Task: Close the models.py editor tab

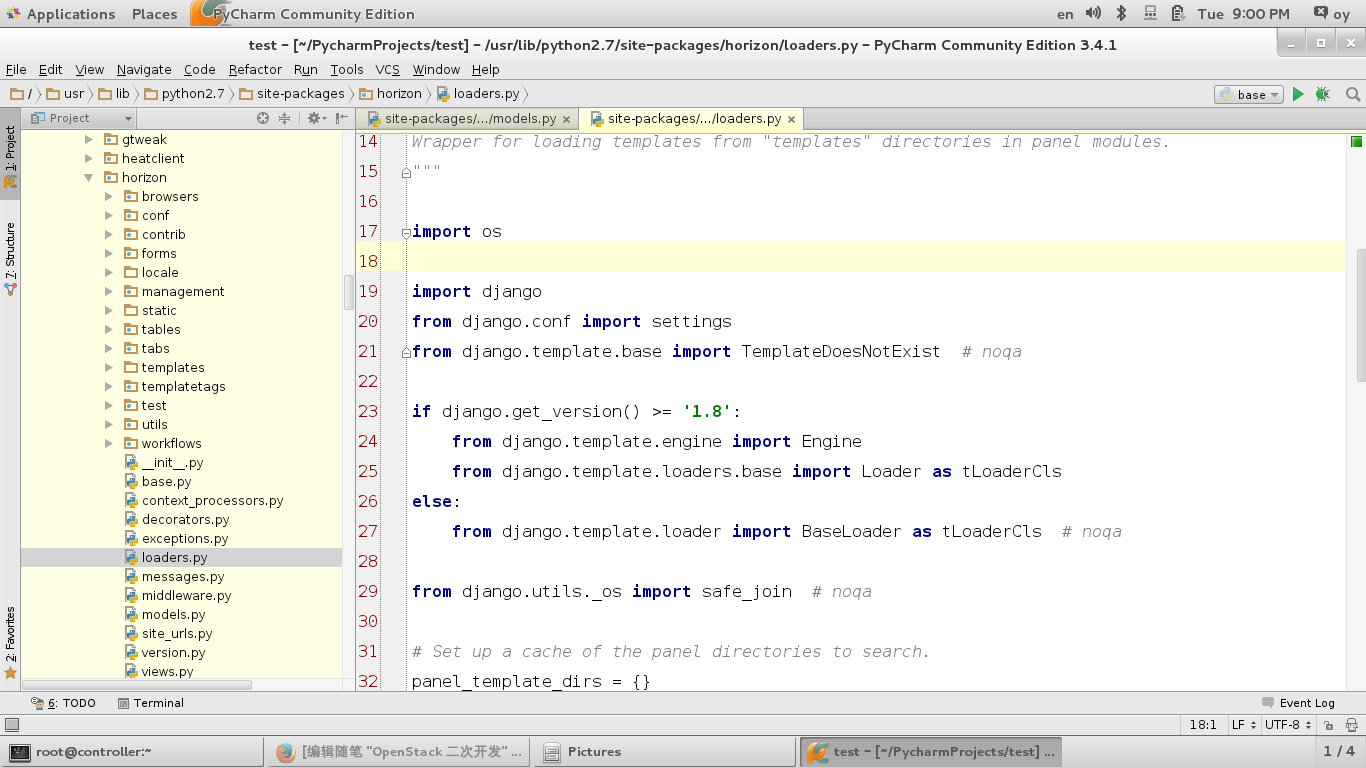Action: (566, 119)
